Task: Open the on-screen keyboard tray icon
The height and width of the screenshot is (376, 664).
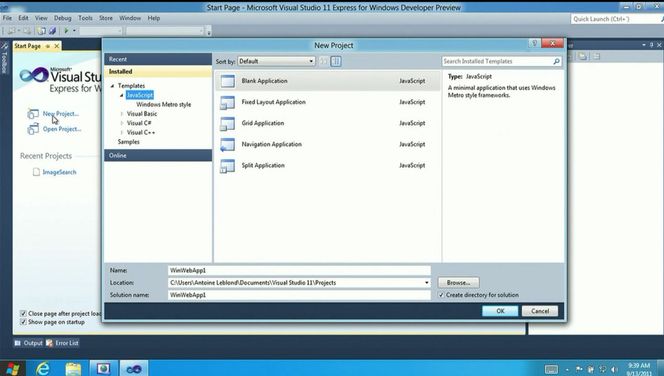Action: pos(551,369)
